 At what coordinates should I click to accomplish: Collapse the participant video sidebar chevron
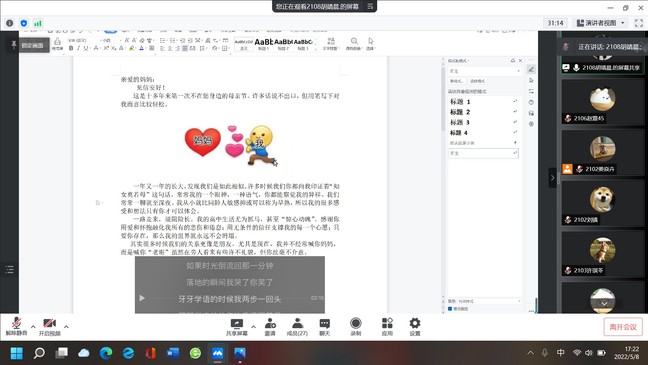[553, 178]
